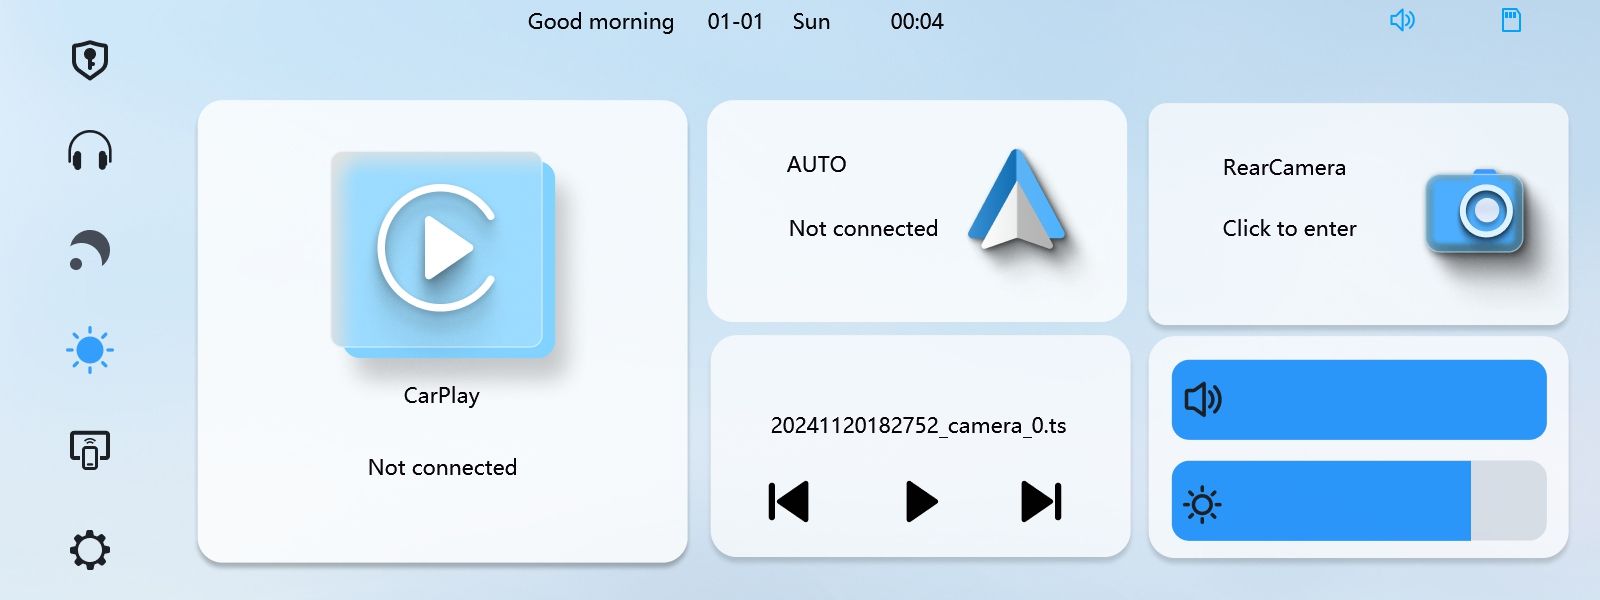Adjust the volume slider bar
This screenshot has width=1600, height=600.
[1359, 400]
